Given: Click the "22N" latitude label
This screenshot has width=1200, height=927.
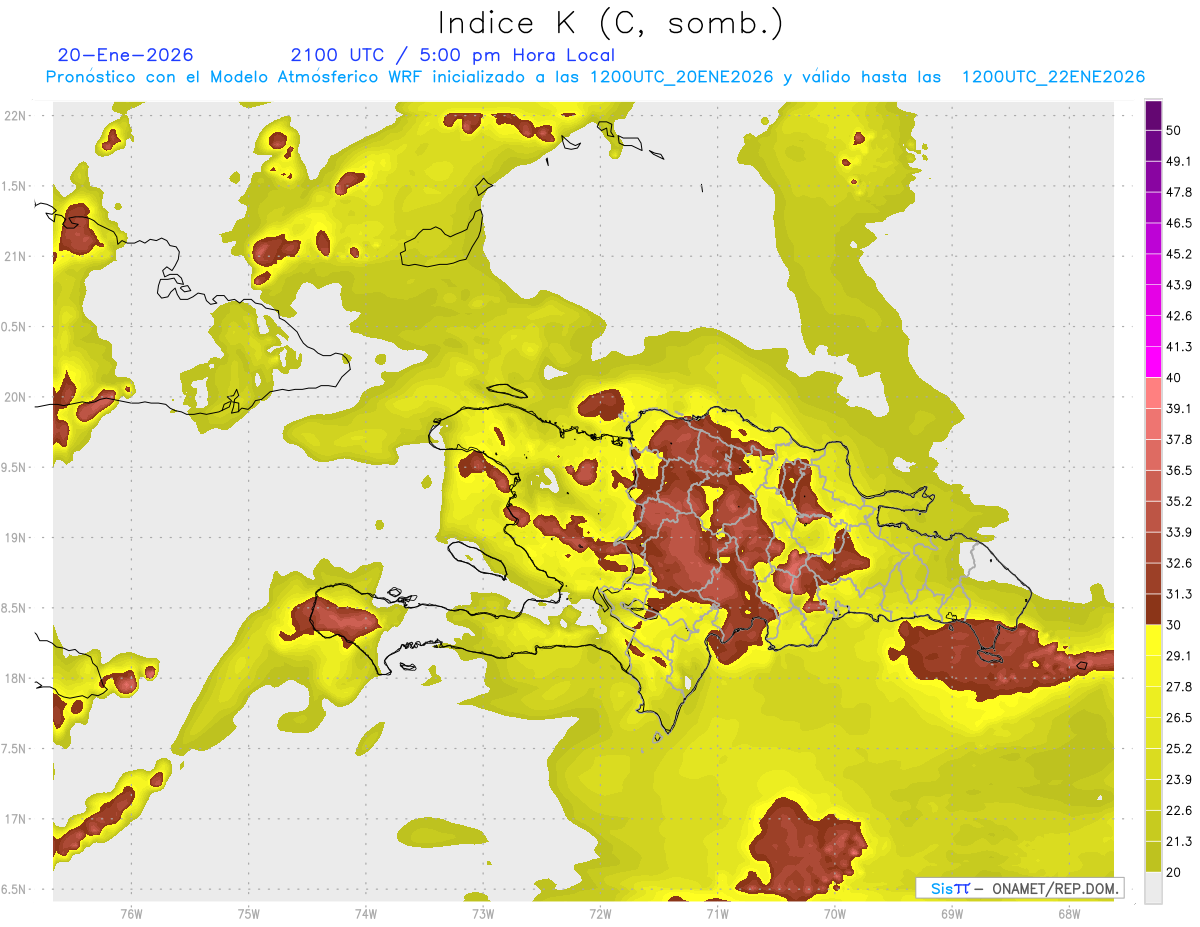Looking at the screenshot, I should (15, 116).
